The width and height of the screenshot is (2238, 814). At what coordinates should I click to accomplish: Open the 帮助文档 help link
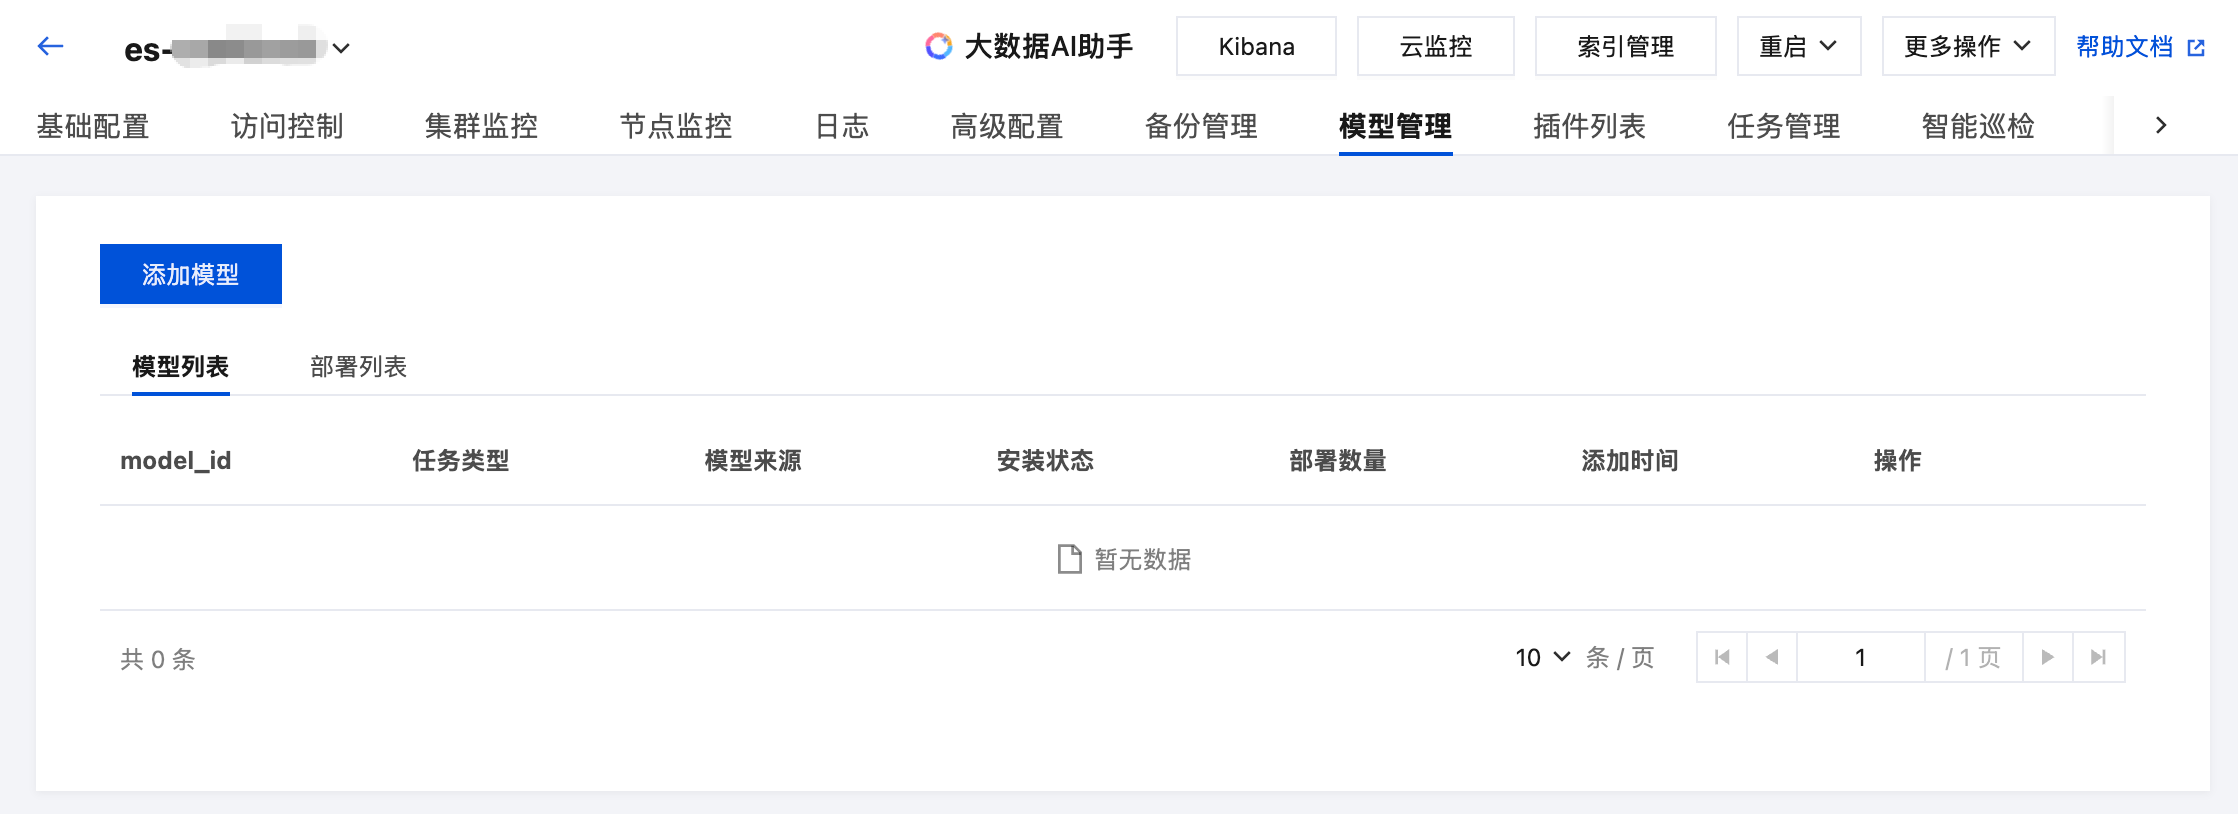tap(2125, 47)
